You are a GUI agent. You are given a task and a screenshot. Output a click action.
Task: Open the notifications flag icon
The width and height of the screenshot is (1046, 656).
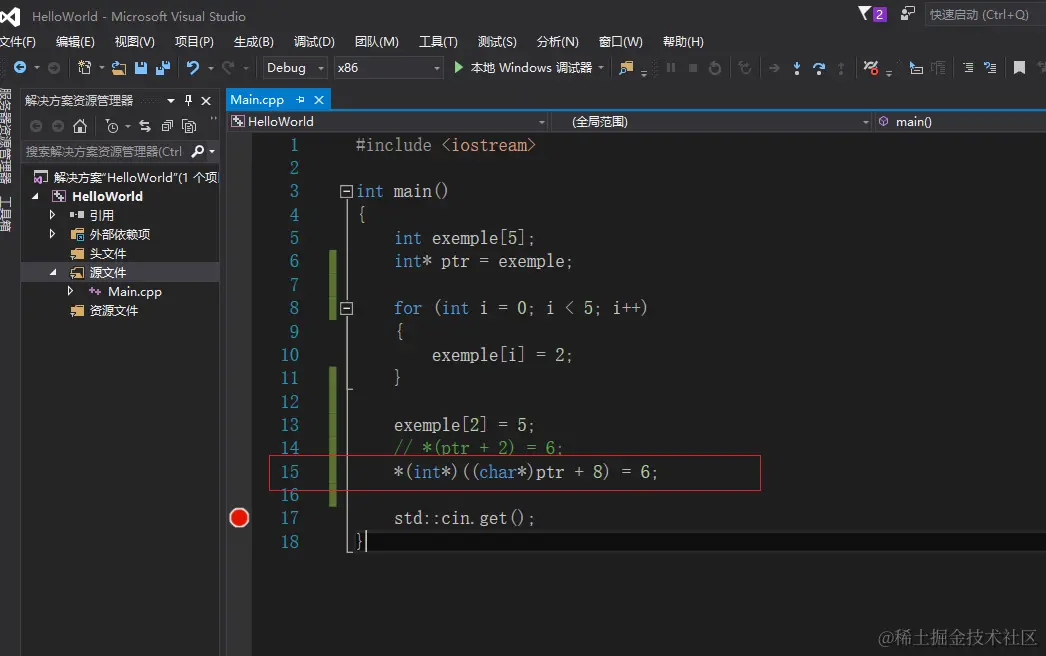865,13
